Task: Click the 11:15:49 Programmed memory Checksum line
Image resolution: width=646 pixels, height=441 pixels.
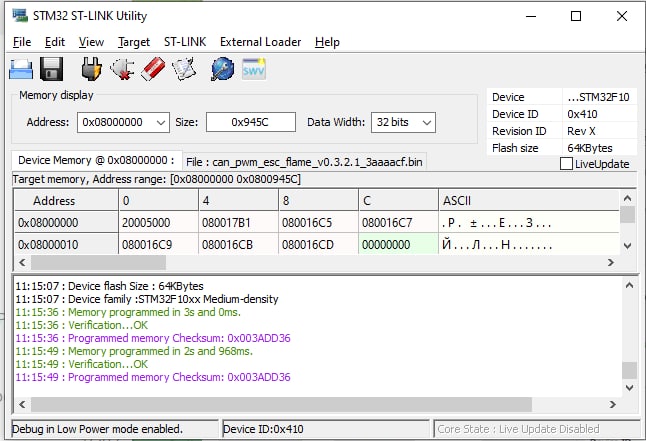Action: coord(153,377)
